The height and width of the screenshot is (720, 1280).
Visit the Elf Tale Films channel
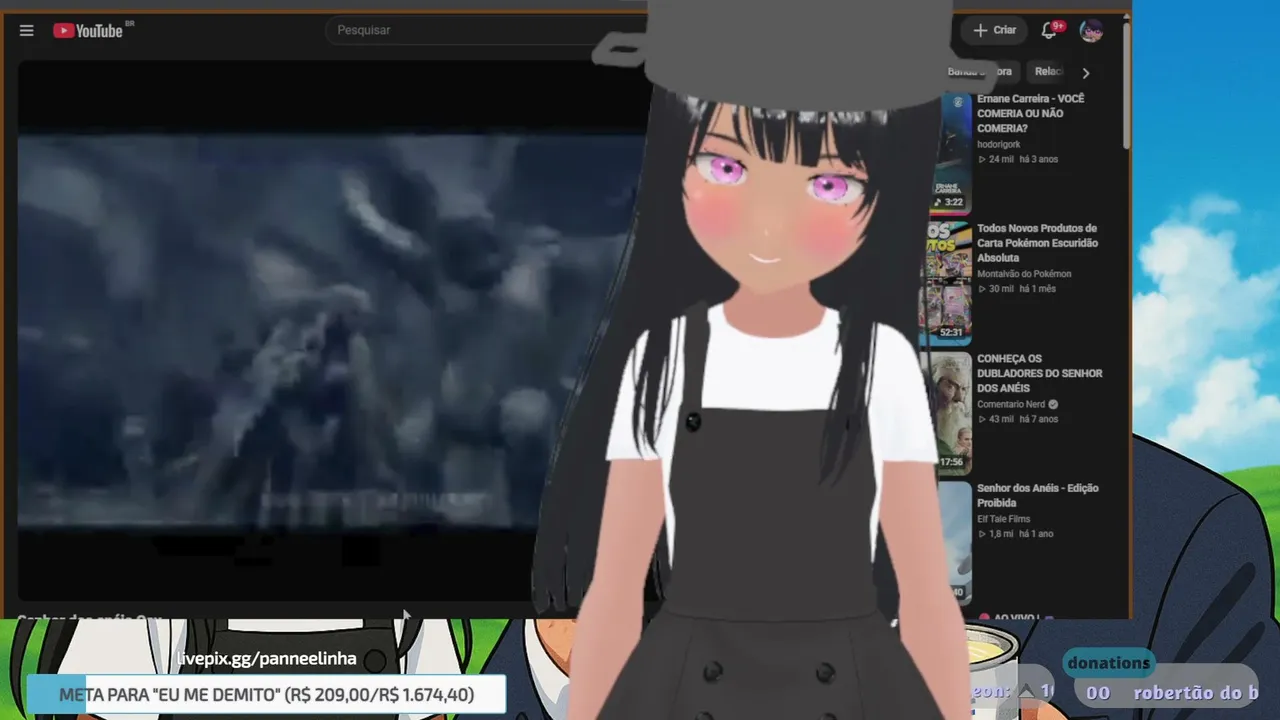tap(1003, 519)
